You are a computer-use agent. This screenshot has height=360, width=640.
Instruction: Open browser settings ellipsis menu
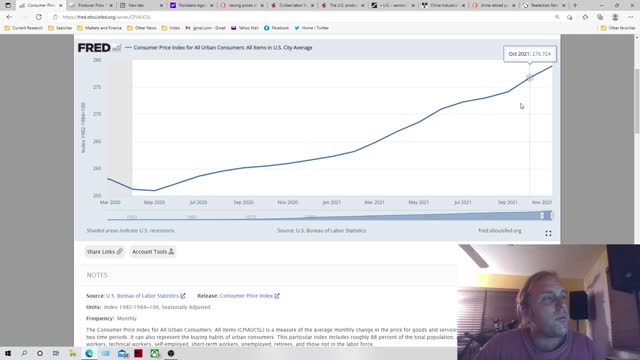[631, 17]
